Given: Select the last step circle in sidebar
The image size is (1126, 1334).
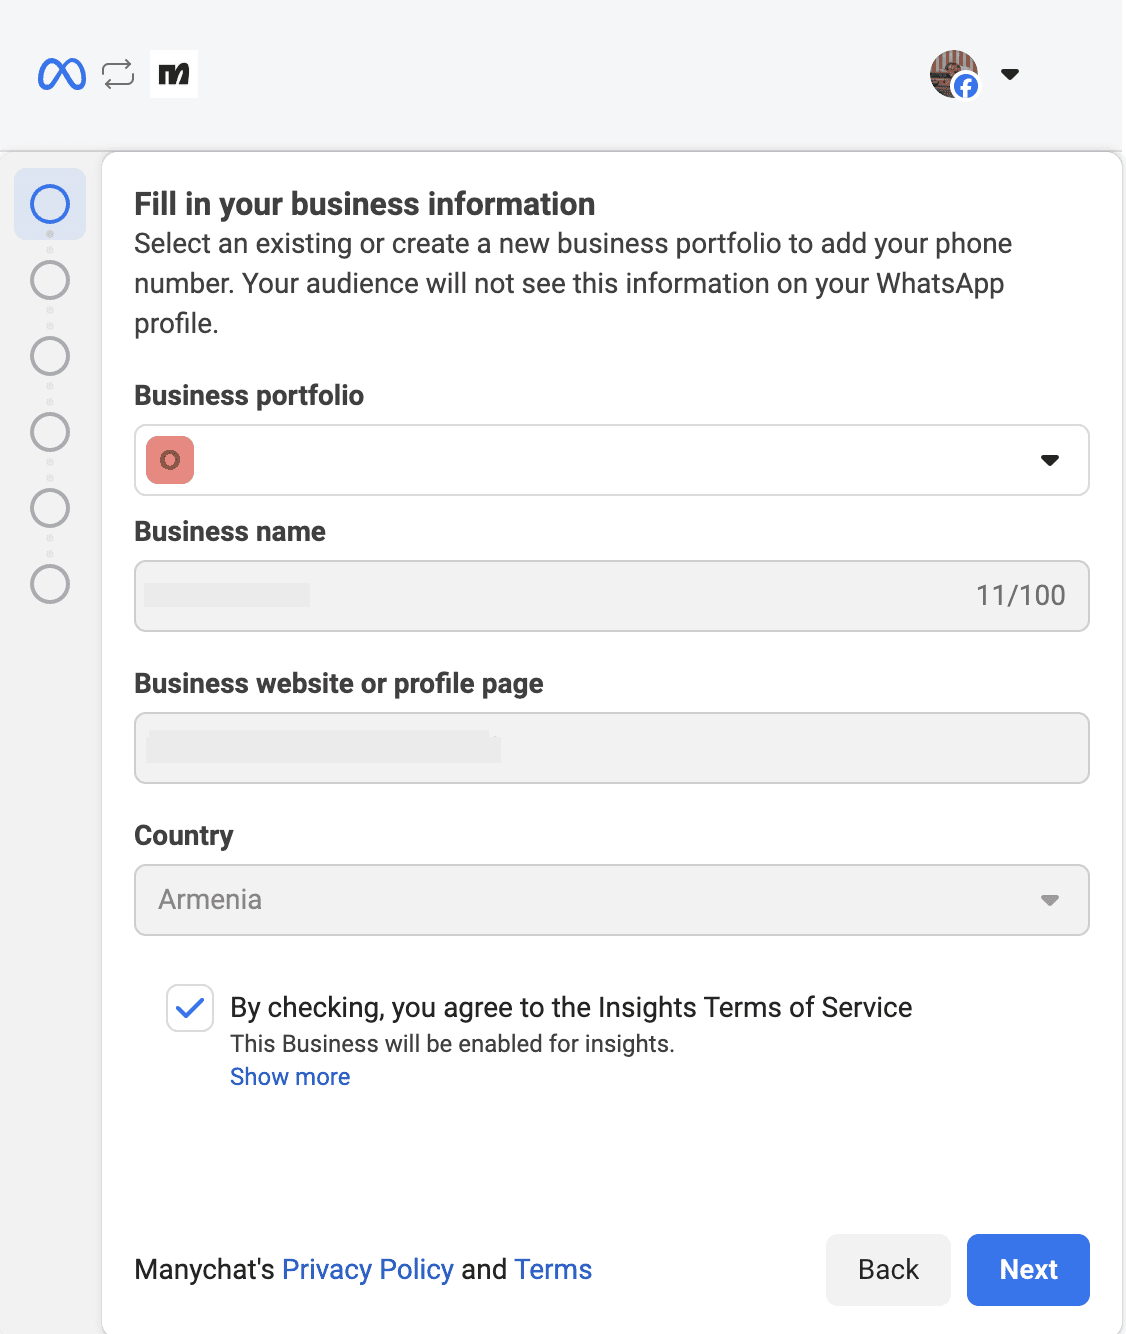Looking at the screenshot, I should pyautogui.click(x=50, y=584).
